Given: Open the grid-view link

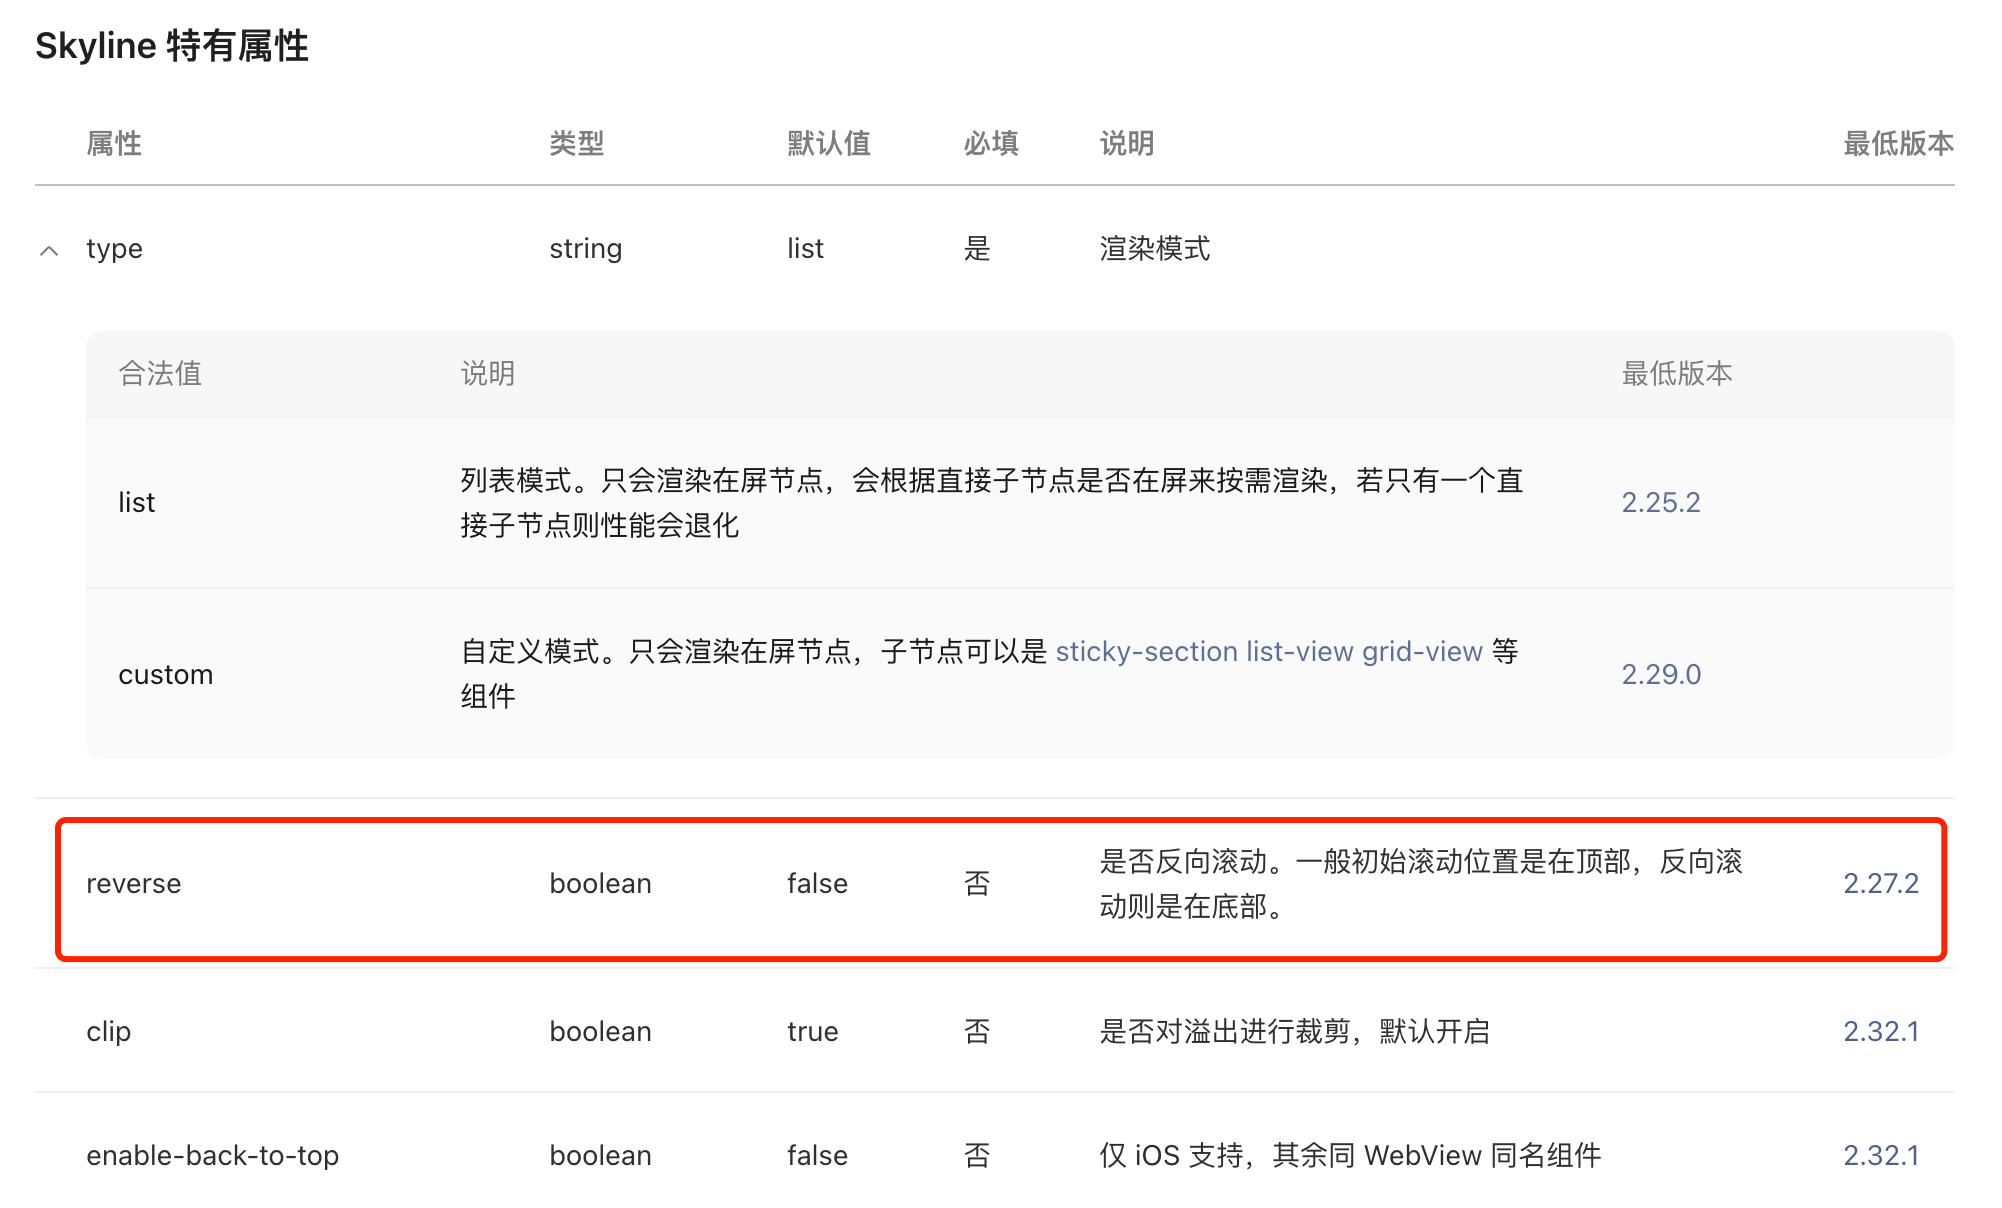Looking at the screenshot, I should [1421, 652].
